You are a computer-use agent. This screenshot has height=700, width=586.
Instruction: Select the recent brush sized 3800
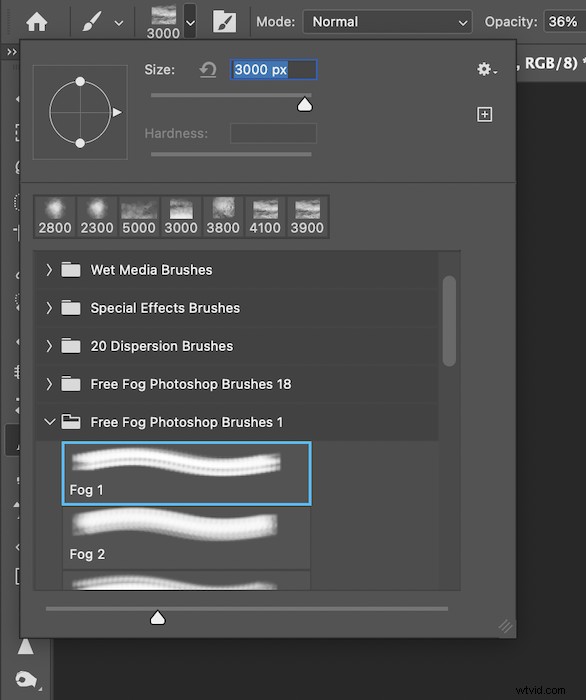(223, 217)
